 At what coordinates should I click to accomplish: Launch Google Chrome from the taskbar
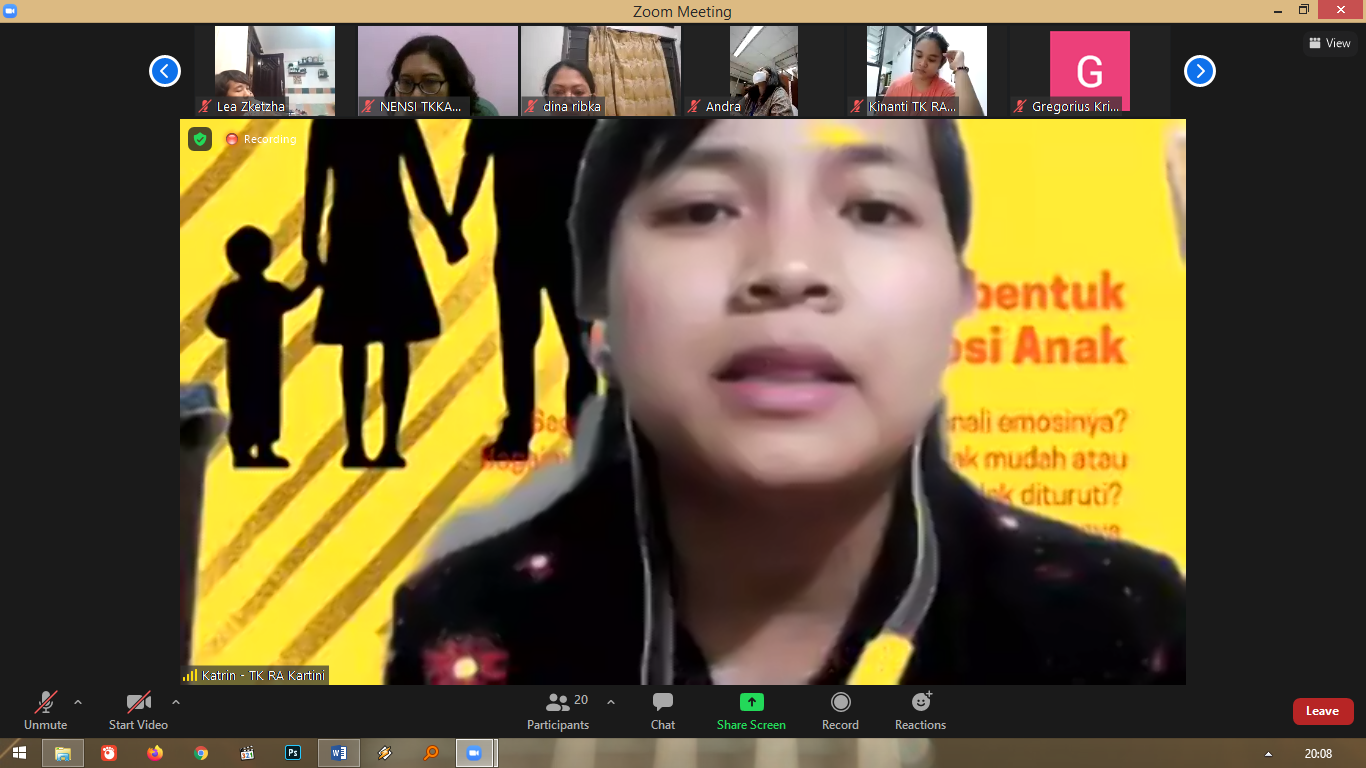[x=201, y=753]
